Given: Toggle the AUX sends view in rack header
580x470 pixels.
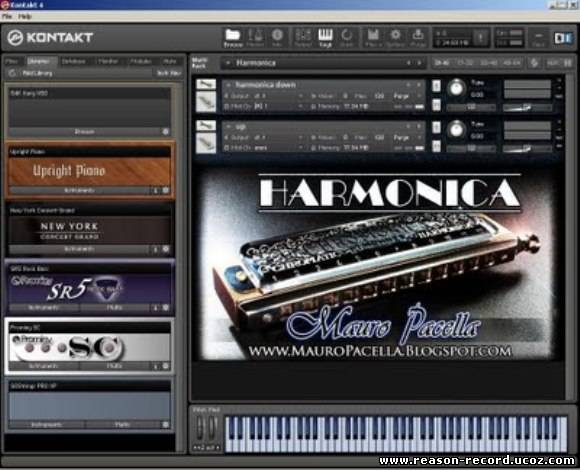Looking at the screenshot, I should tap(553, 63).
